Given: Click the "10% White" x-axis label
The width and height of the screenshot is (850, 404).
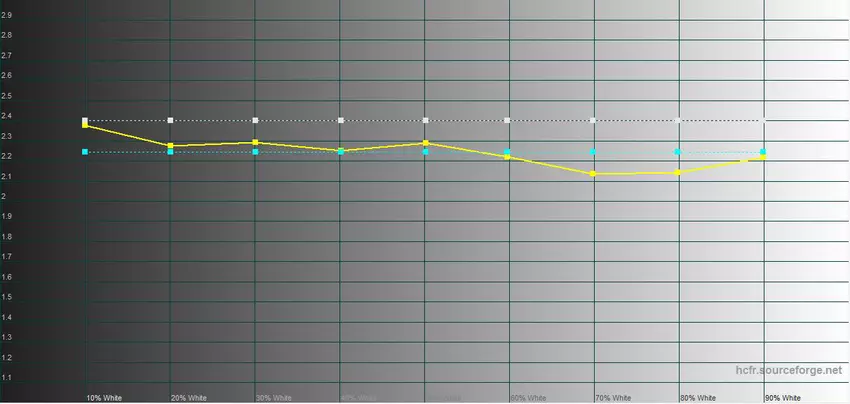Looking at the screenshot, I should (x=104, y=397).
